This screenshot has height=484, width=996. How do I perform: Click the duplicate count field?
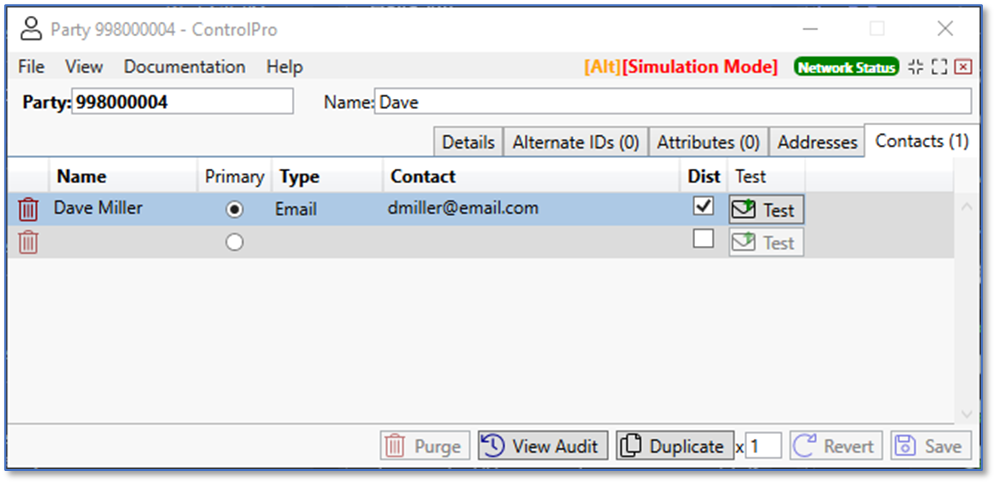(x=763, y=446)
